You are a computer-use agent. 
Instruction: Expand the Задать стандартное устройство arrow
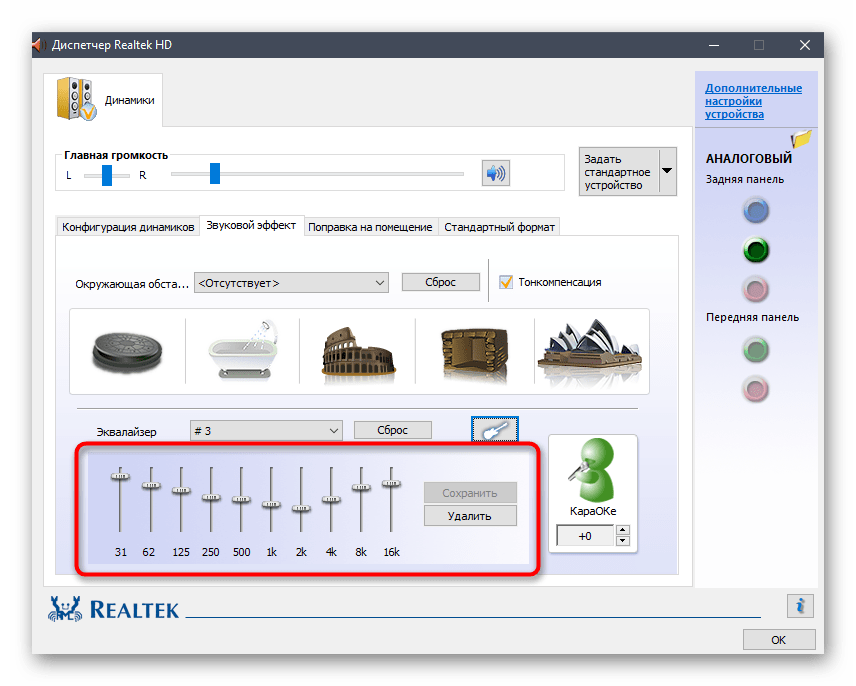tap(667, 172)
